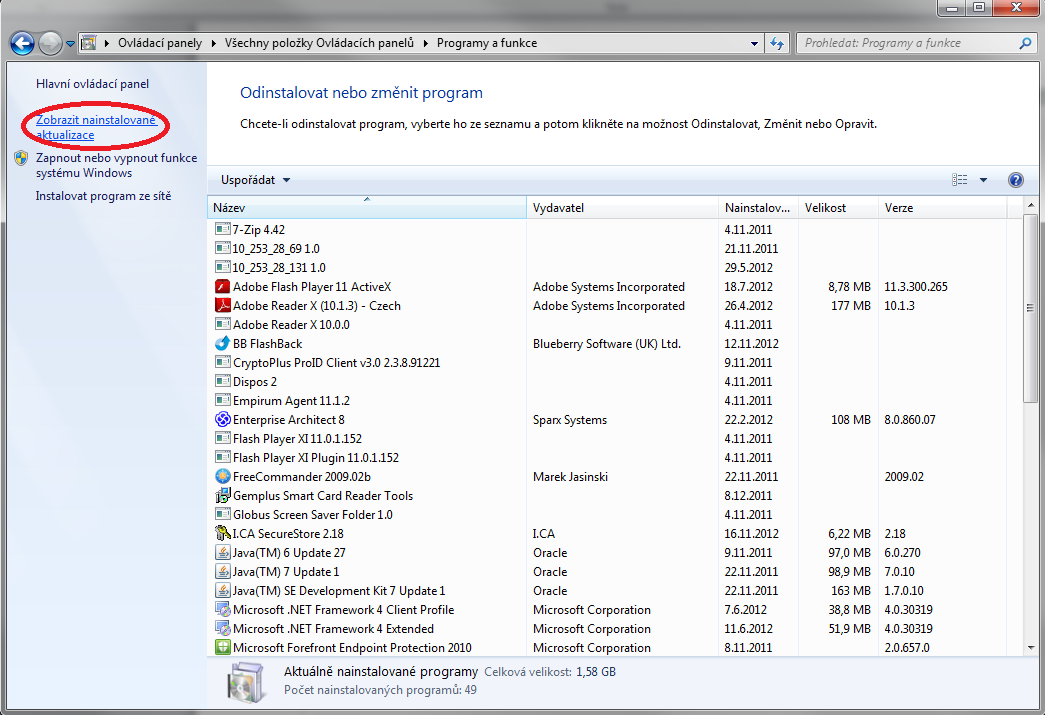Viewport: 1045px width, 715px height.
Task: Select the Java(TM) 7 Update 1 icon
Action: [x=223, y=571]
